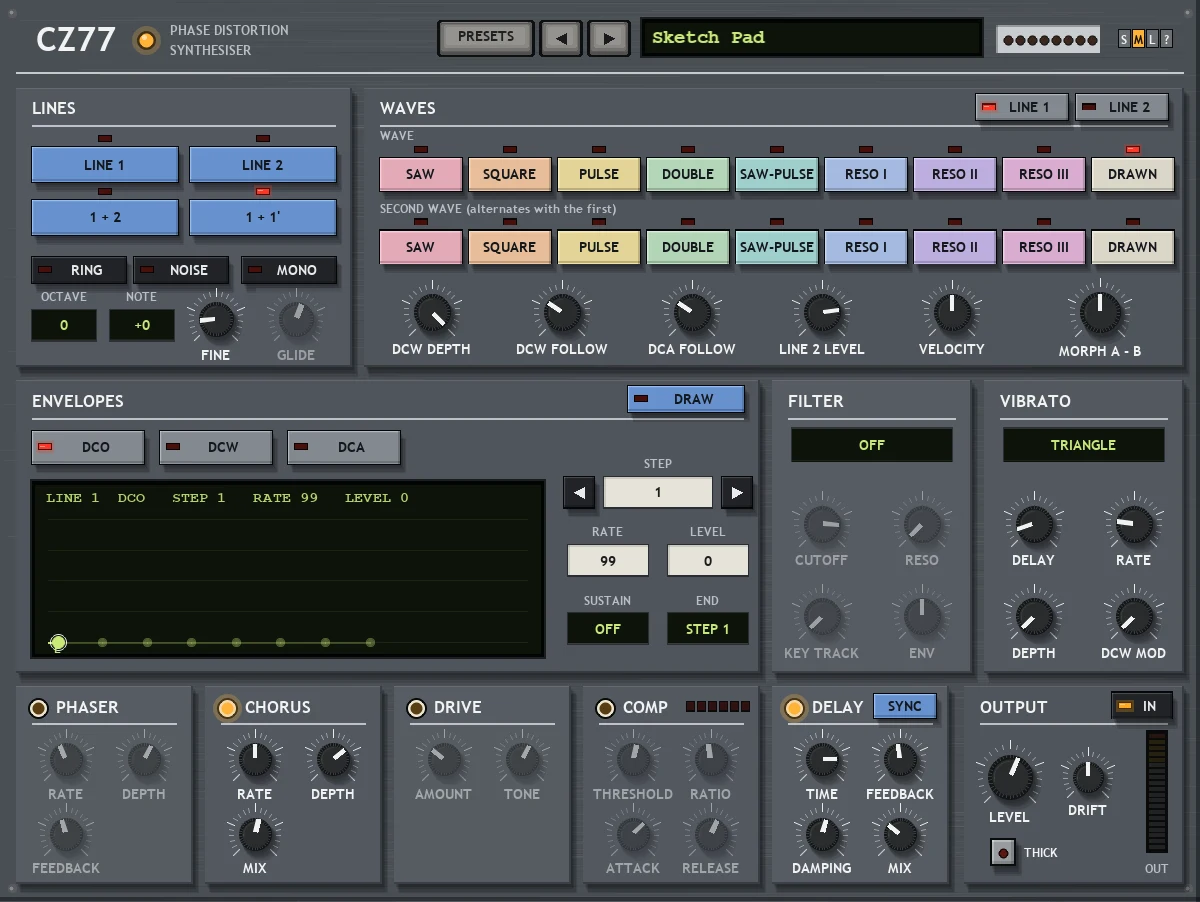Enable the Thick output button

tap(1003, 853)
